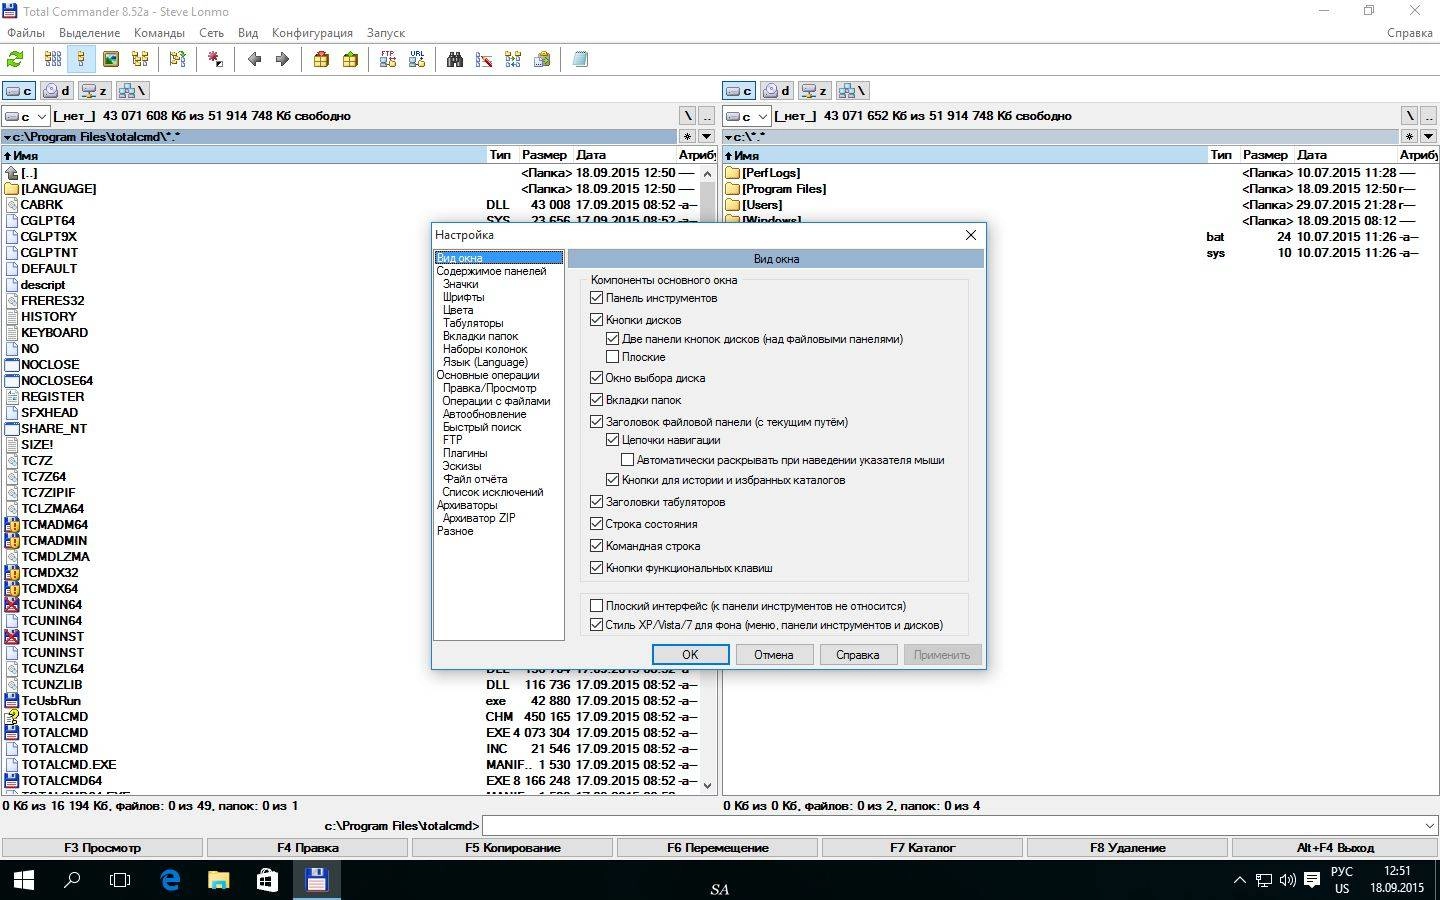Toggle the 'Кнопки дисков' checkbox
The width and height of the screenshot is (1440, 900).
[597, 320]
